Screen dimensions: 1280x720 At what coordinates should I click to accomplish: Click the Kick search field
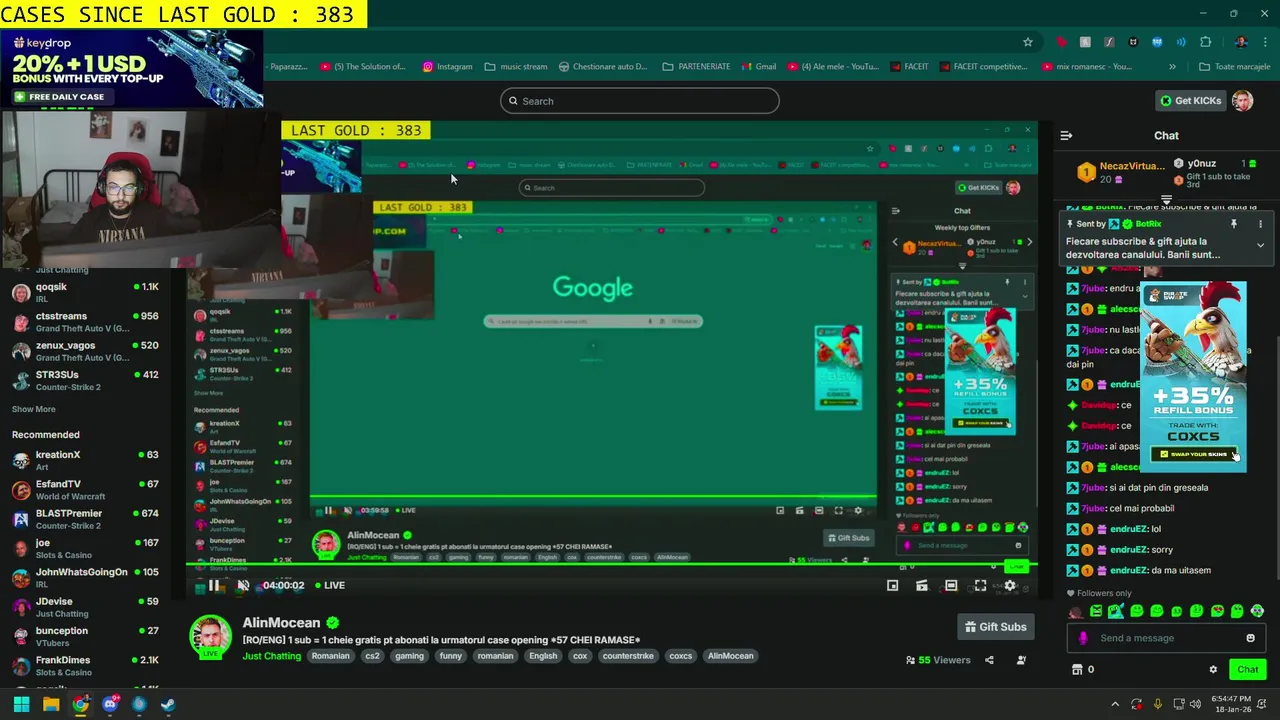point(640,101)
